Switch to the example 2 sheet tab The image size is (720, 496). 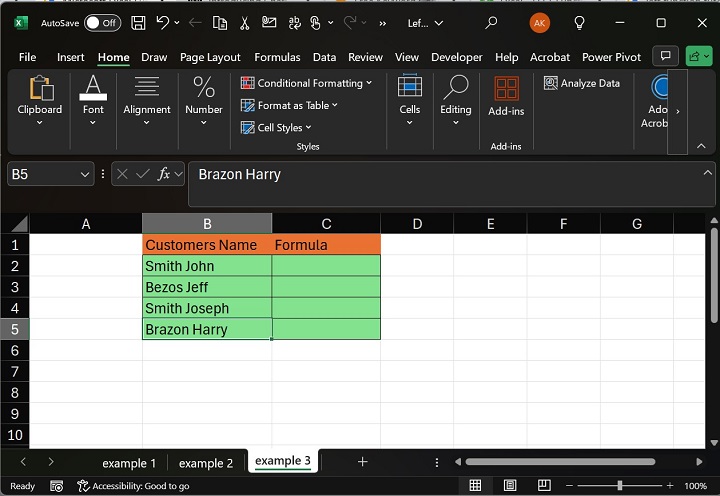pos(206,463)
